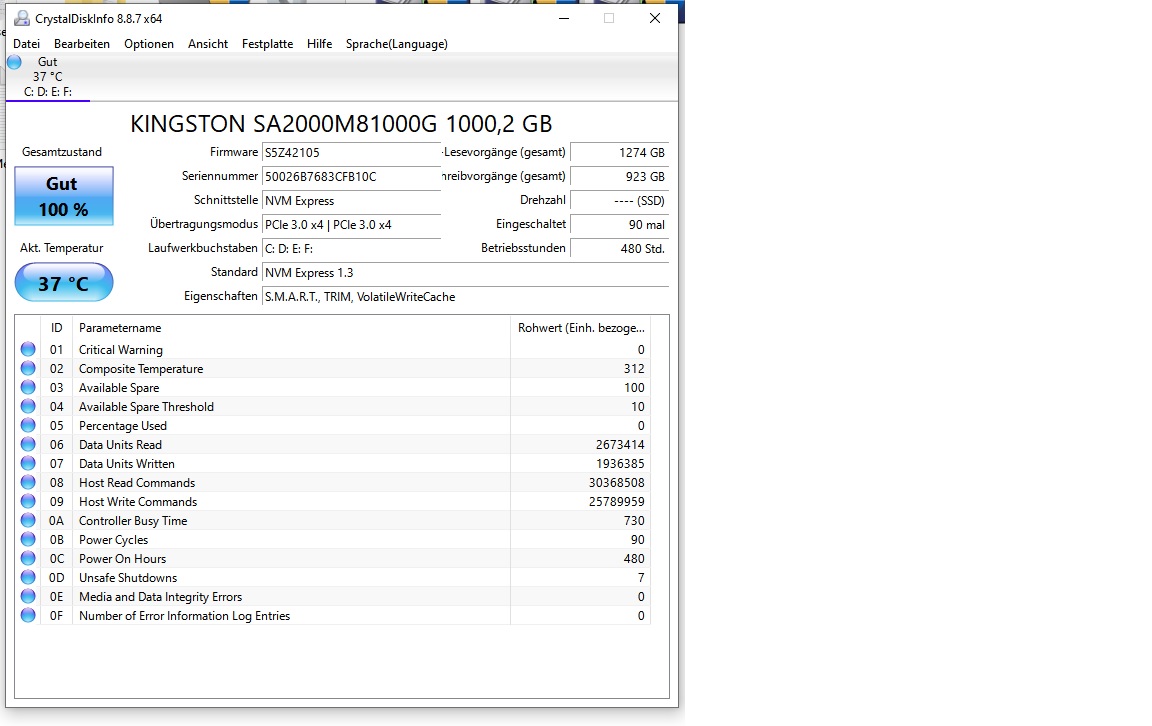
Task: Click the raw value 25789959
Action: 616,502
